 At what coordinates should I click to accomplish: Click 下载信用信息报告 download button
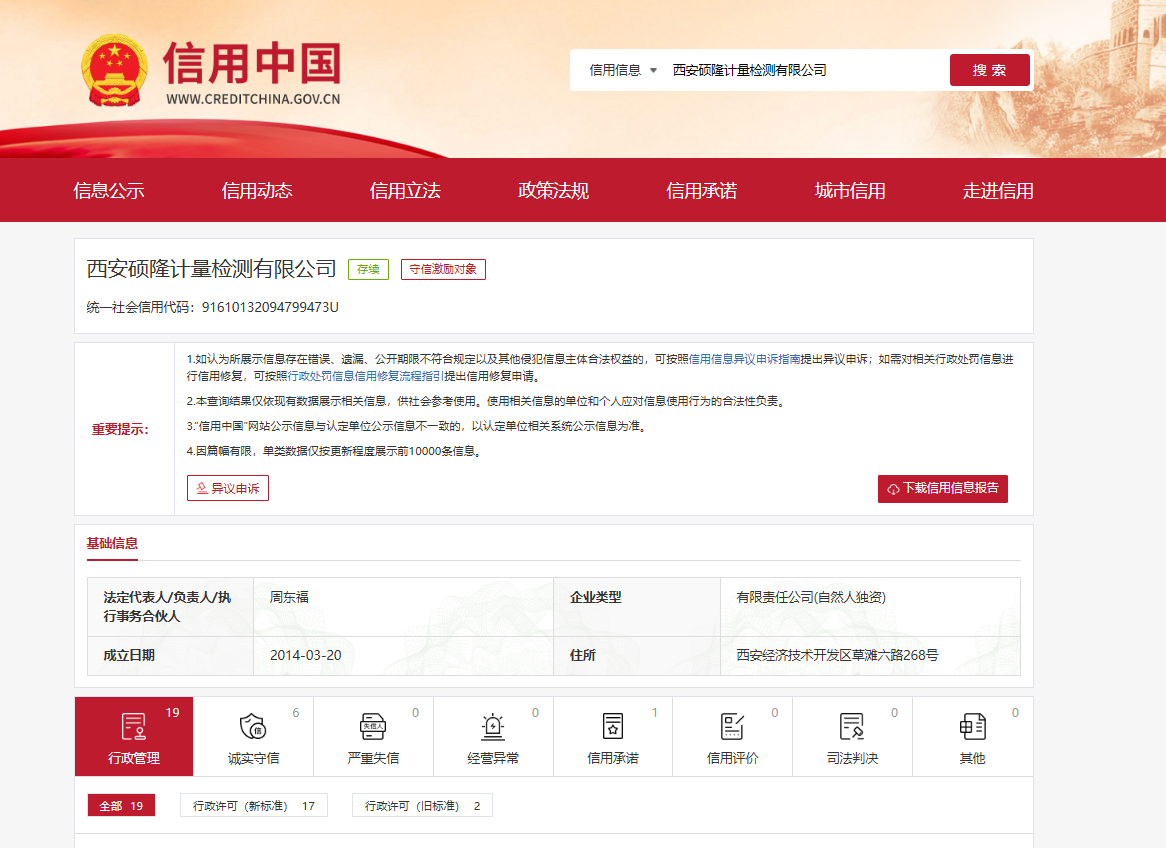(942, 488)
